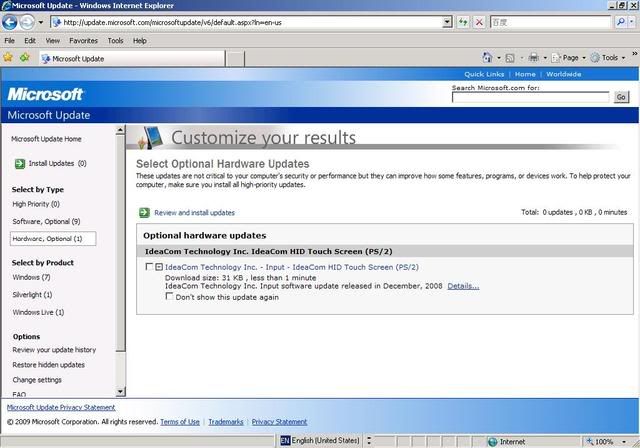640x448 pixels.
Task: Click the Details... link
Action: [x=463, y=286]
